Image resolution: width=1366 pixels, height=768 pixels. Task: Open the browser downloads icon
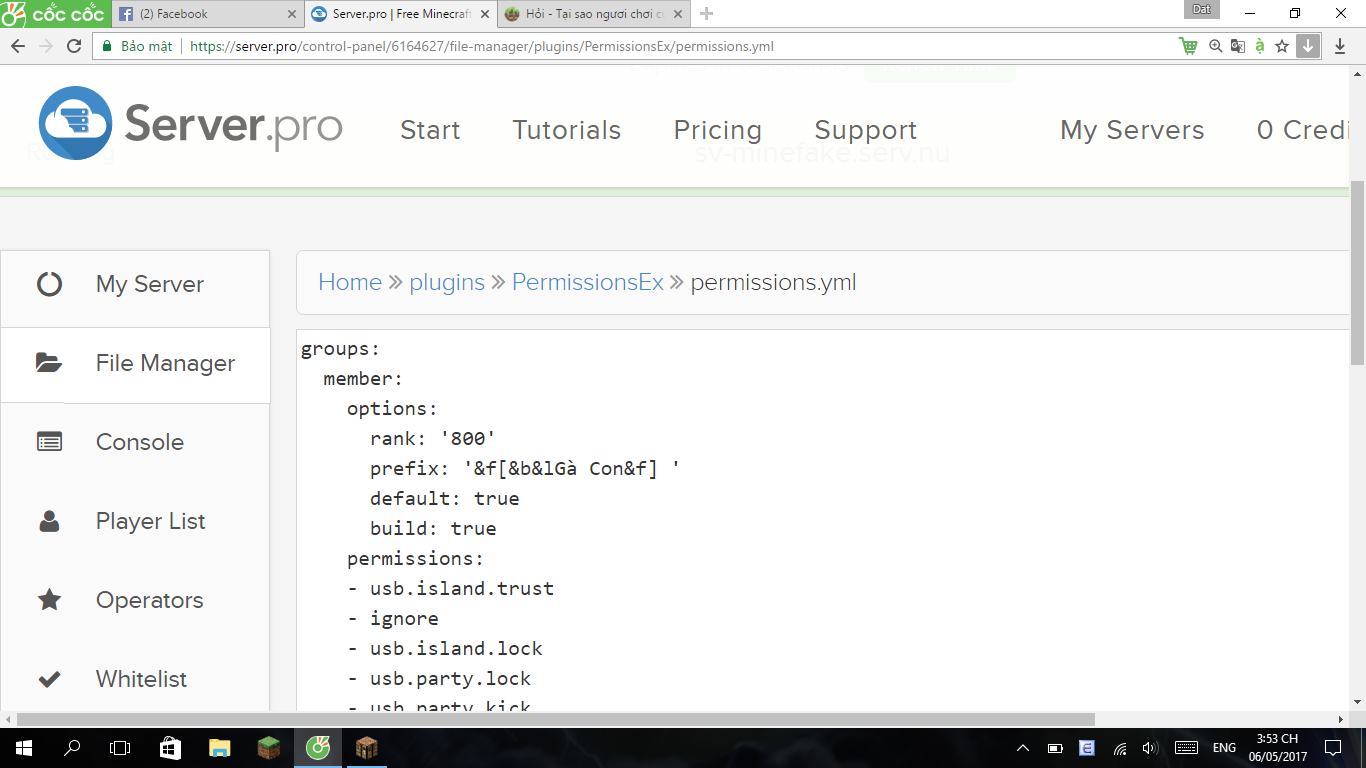click(x=1340, y=46)
